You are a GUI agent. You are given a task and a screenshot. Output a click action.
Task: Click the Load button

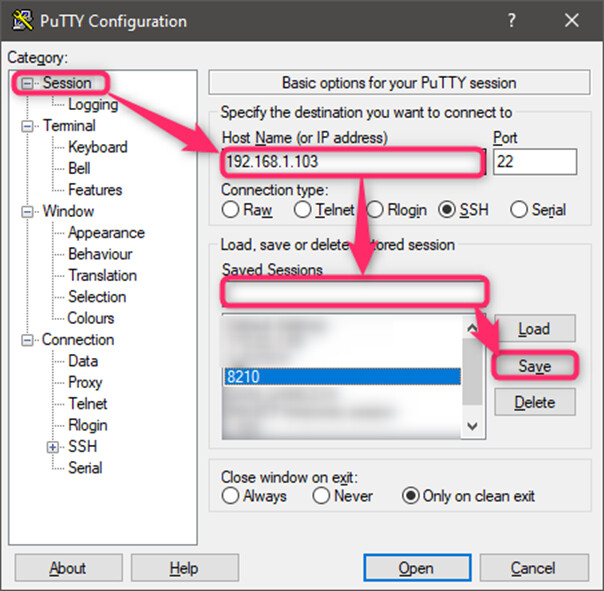(535, 329)
